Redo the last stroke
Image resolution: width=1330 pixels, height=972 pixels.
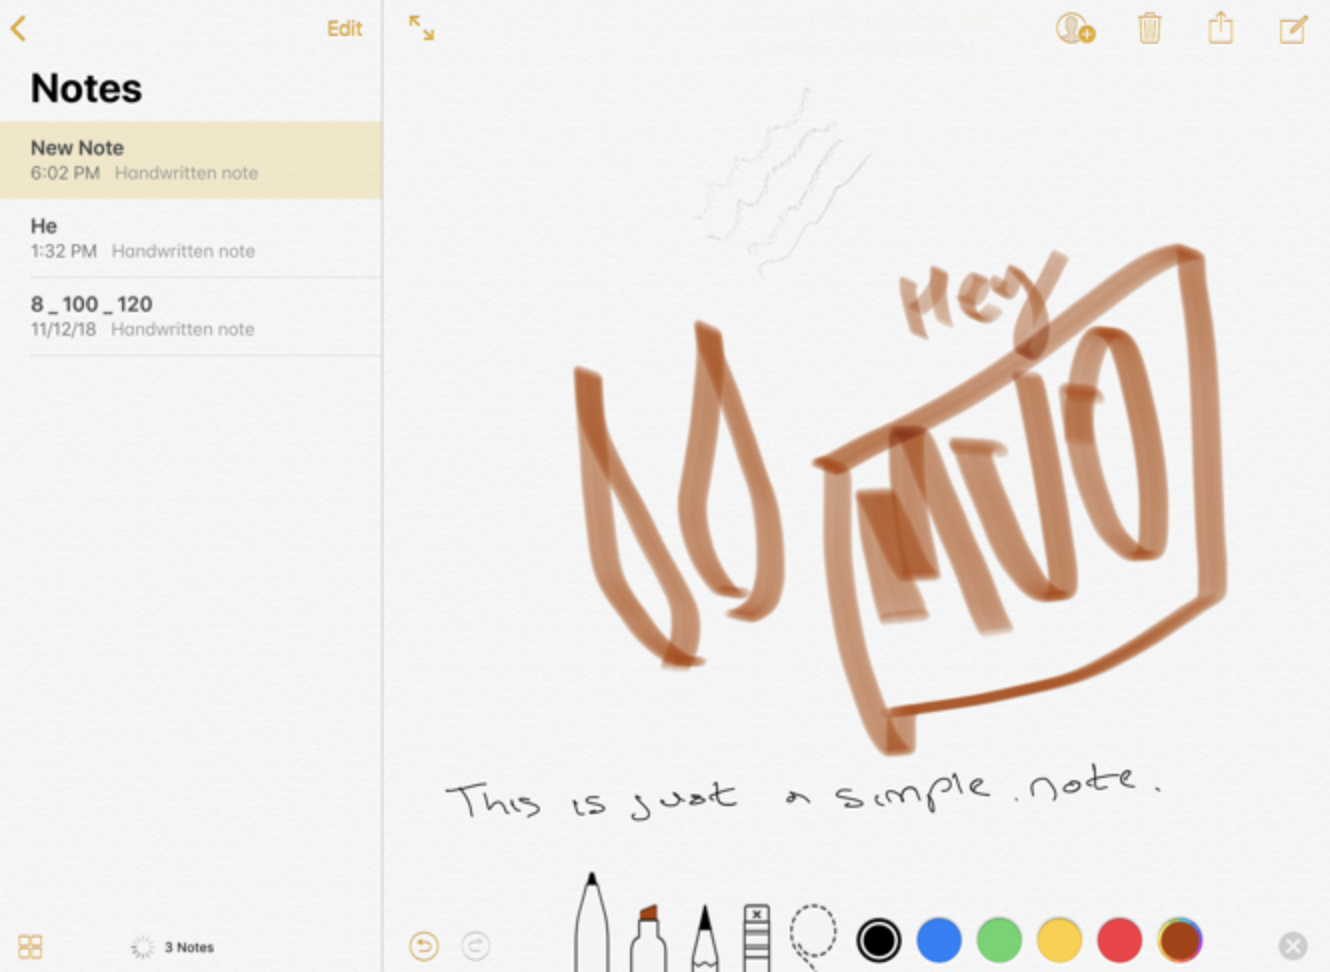[x=476, y=945]
